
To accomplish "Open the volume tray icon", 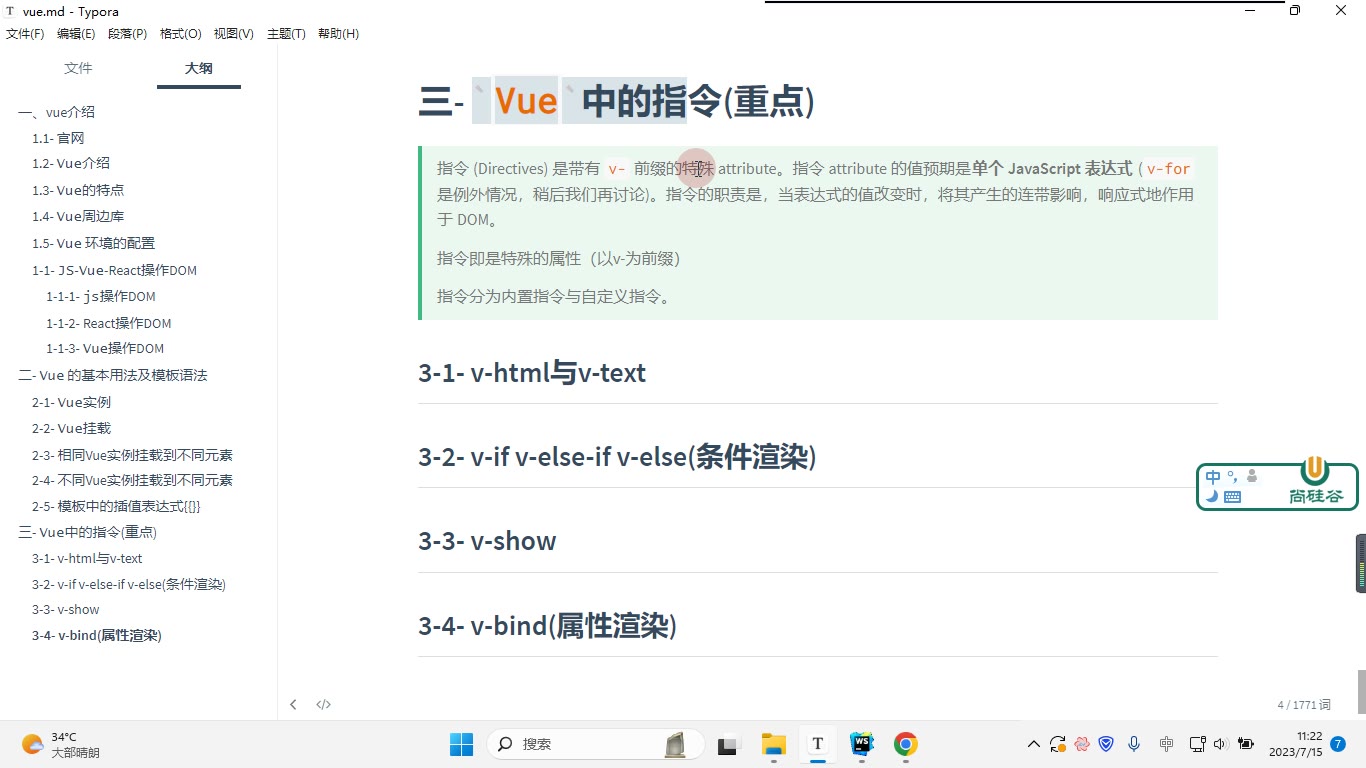I will pos(1220,744).
